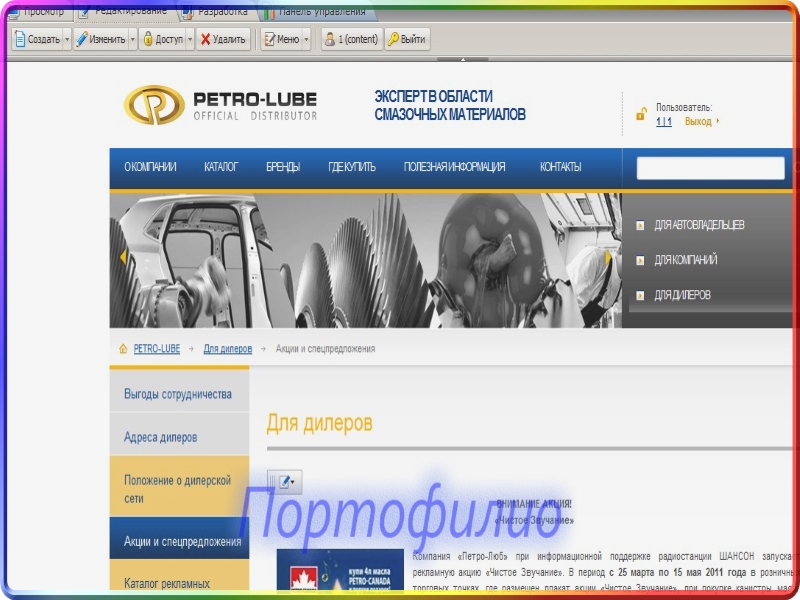Click the Удалить (Delete) button
This screenshot has width=800, height=600.
coord(223,39)
